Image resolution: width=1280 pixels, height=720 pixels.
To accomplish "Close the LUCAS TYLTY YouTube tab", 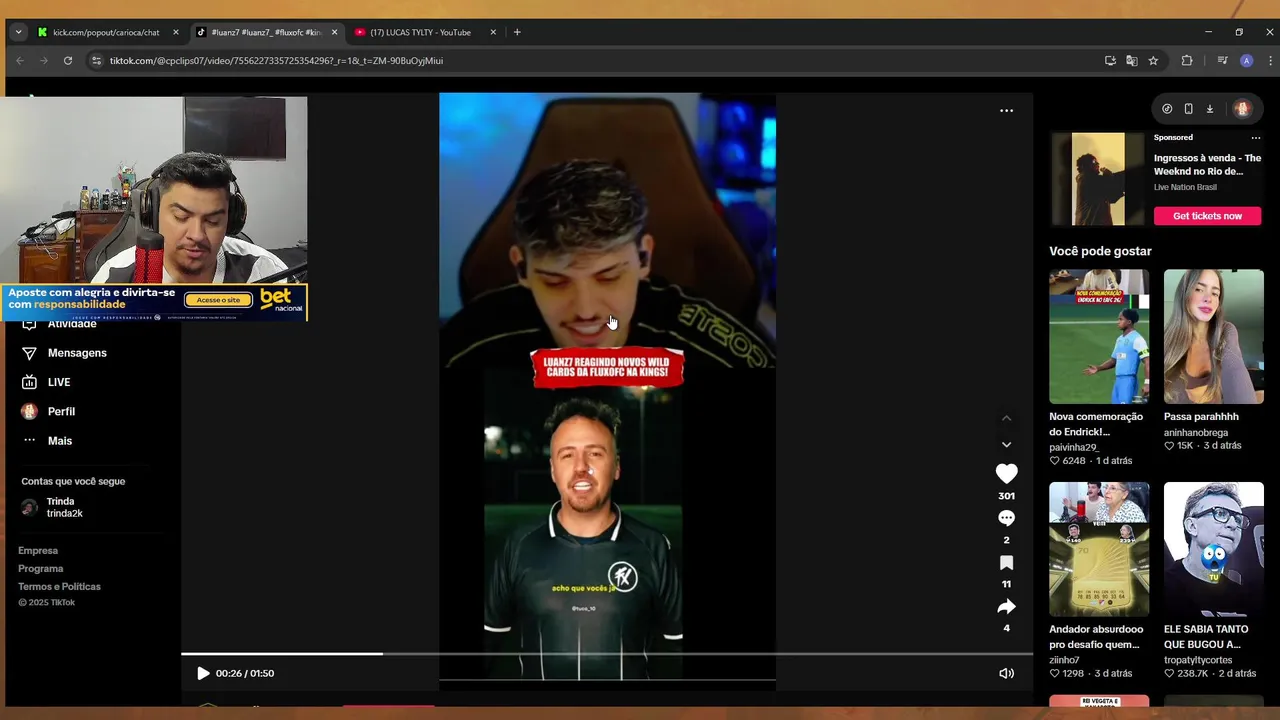I will pos(493,32).
